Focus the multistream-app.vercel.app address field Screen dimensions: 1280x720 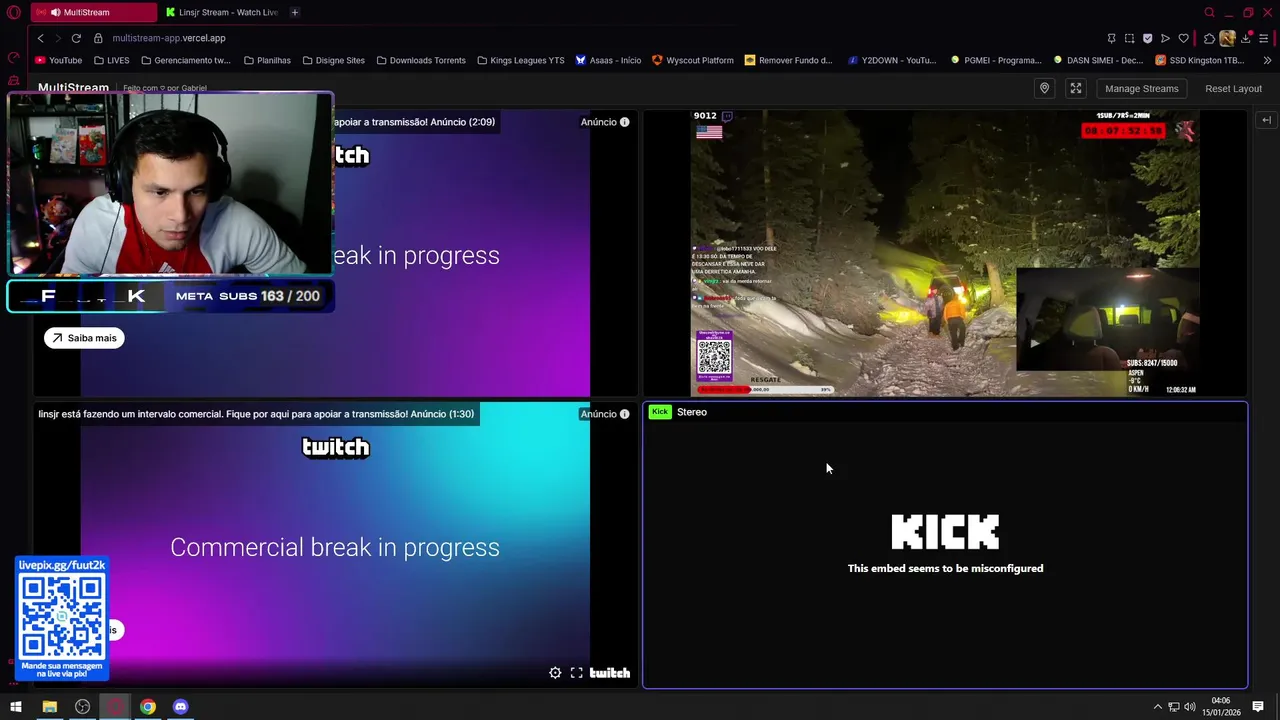pos(169,38)
